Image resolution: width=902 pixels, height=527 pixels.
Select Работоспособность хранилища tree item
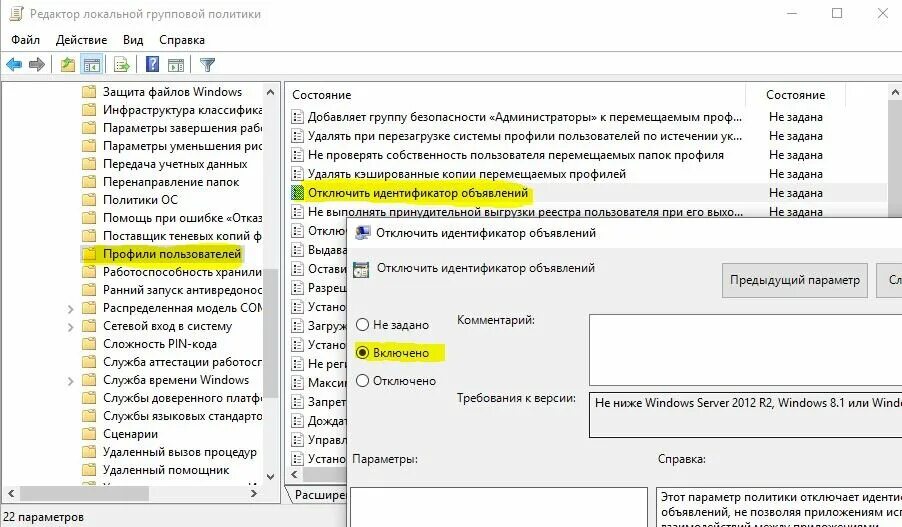(182, 272)
